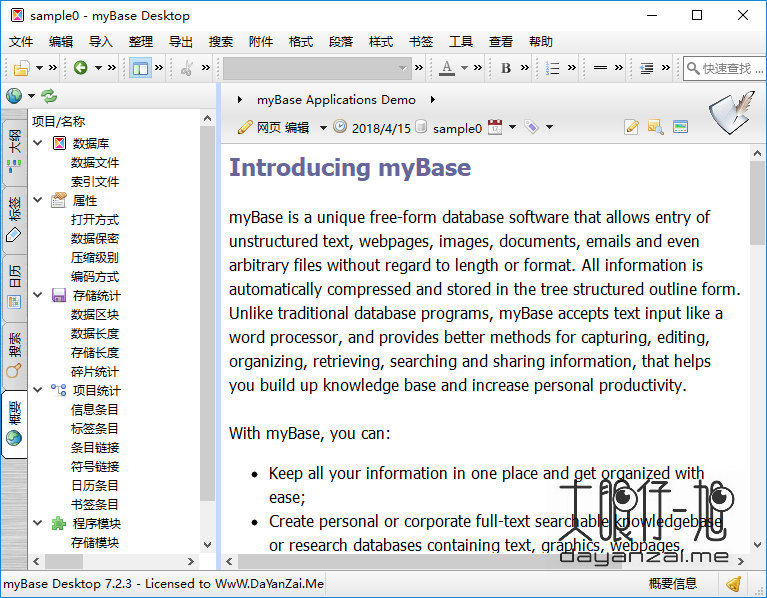Click the pencil 网页 编辑 icon
This screenshot has height=598, width=767.
pyautogui.click(x=245, y=128)
